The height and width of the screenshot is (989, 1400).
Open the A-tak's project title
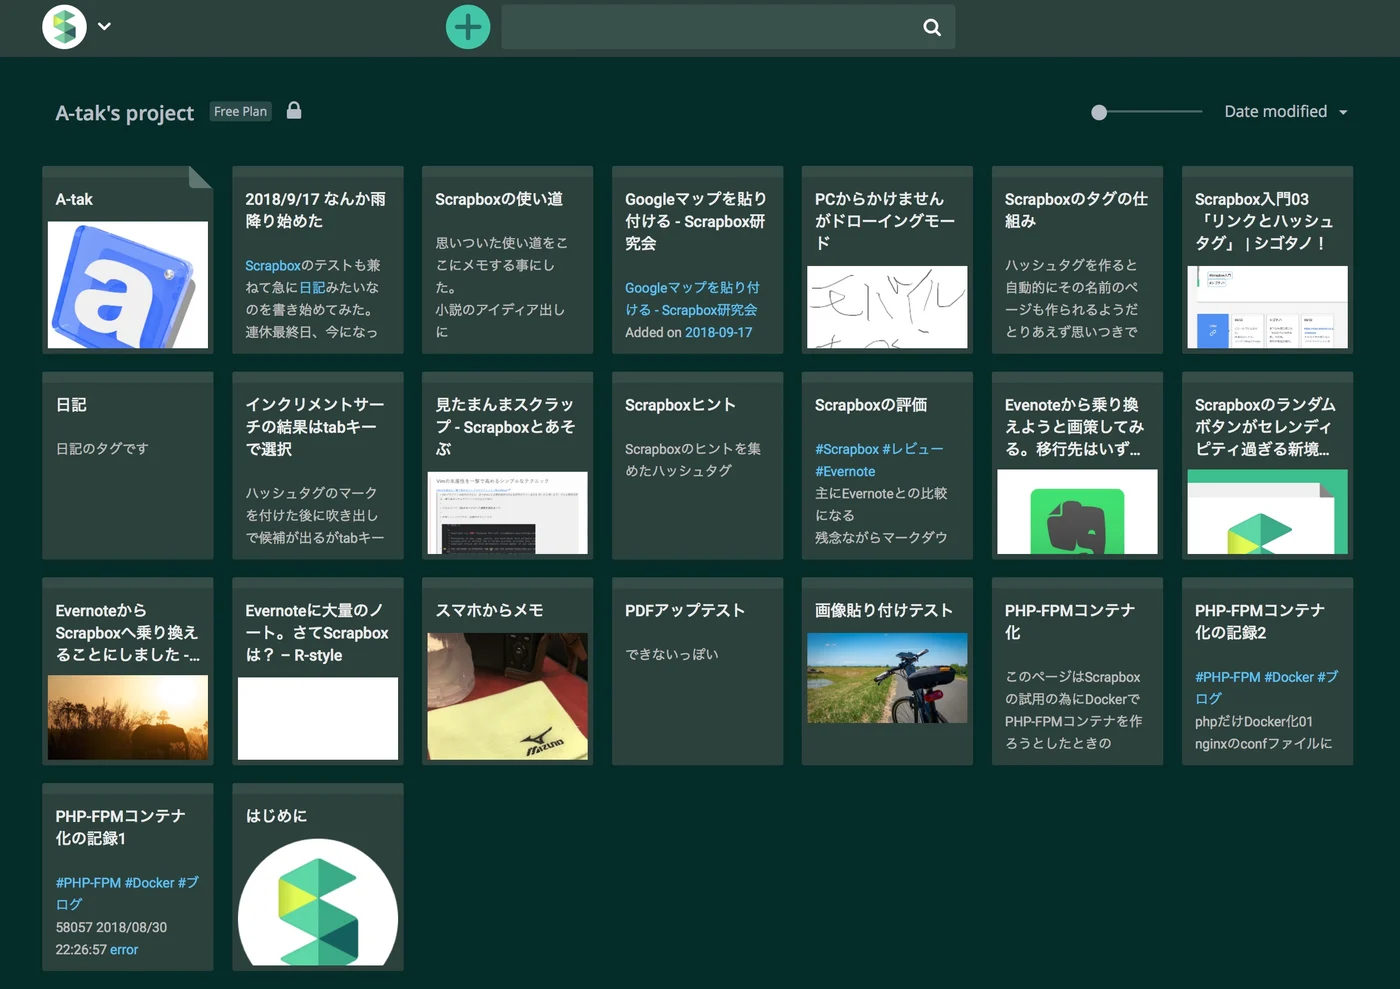pyautogui.click(x=124, y=113)
